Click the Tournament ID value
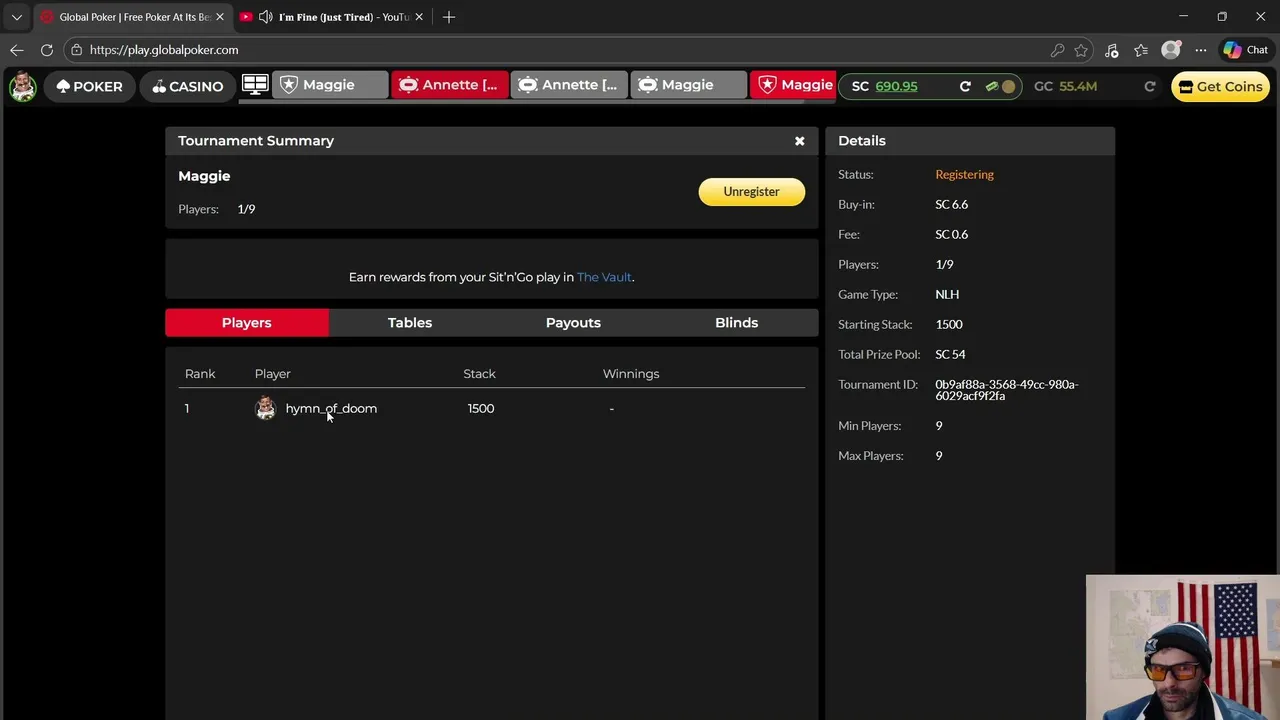Screen dimensions: 1280x720 tap(1006, 390)
